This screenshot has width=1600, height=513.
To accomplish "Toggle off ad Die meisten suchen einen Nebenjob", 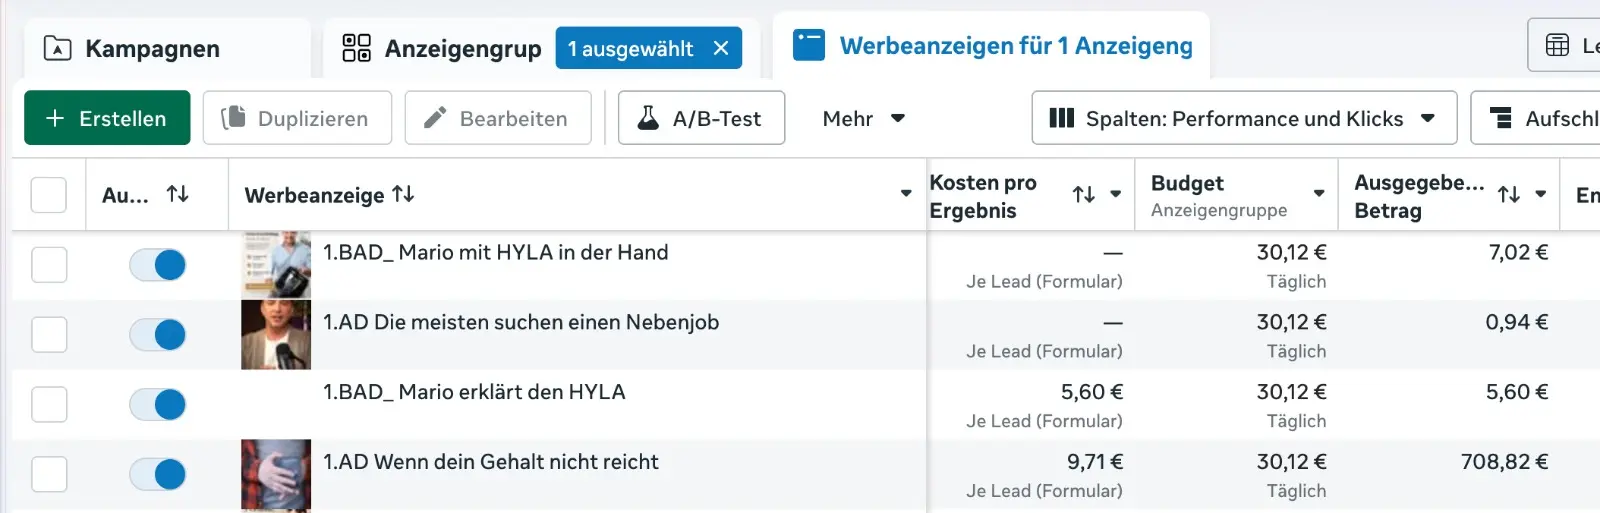I will 157,335.
